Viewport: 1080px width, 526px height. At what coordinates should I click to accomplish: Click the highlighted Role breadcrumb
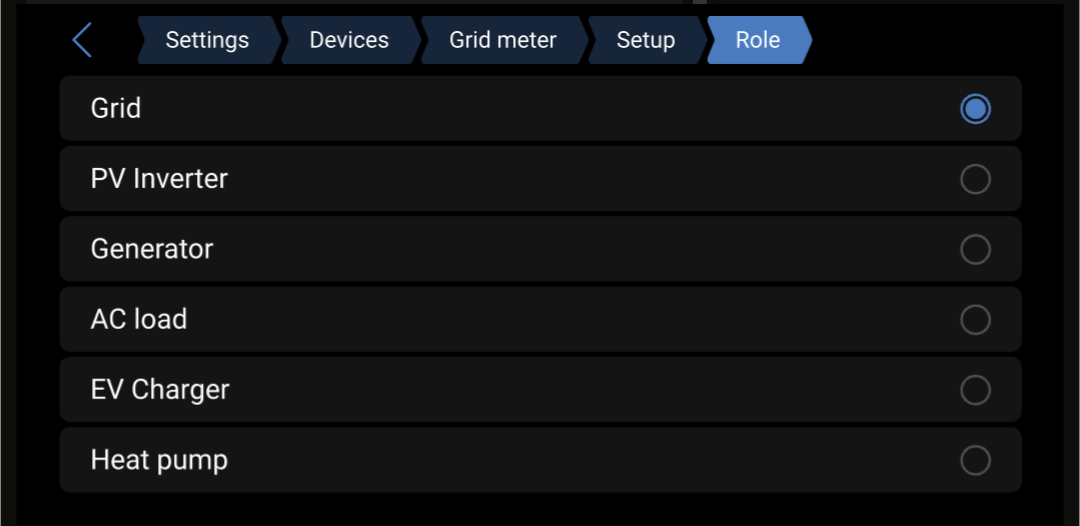tap(758, 40)
